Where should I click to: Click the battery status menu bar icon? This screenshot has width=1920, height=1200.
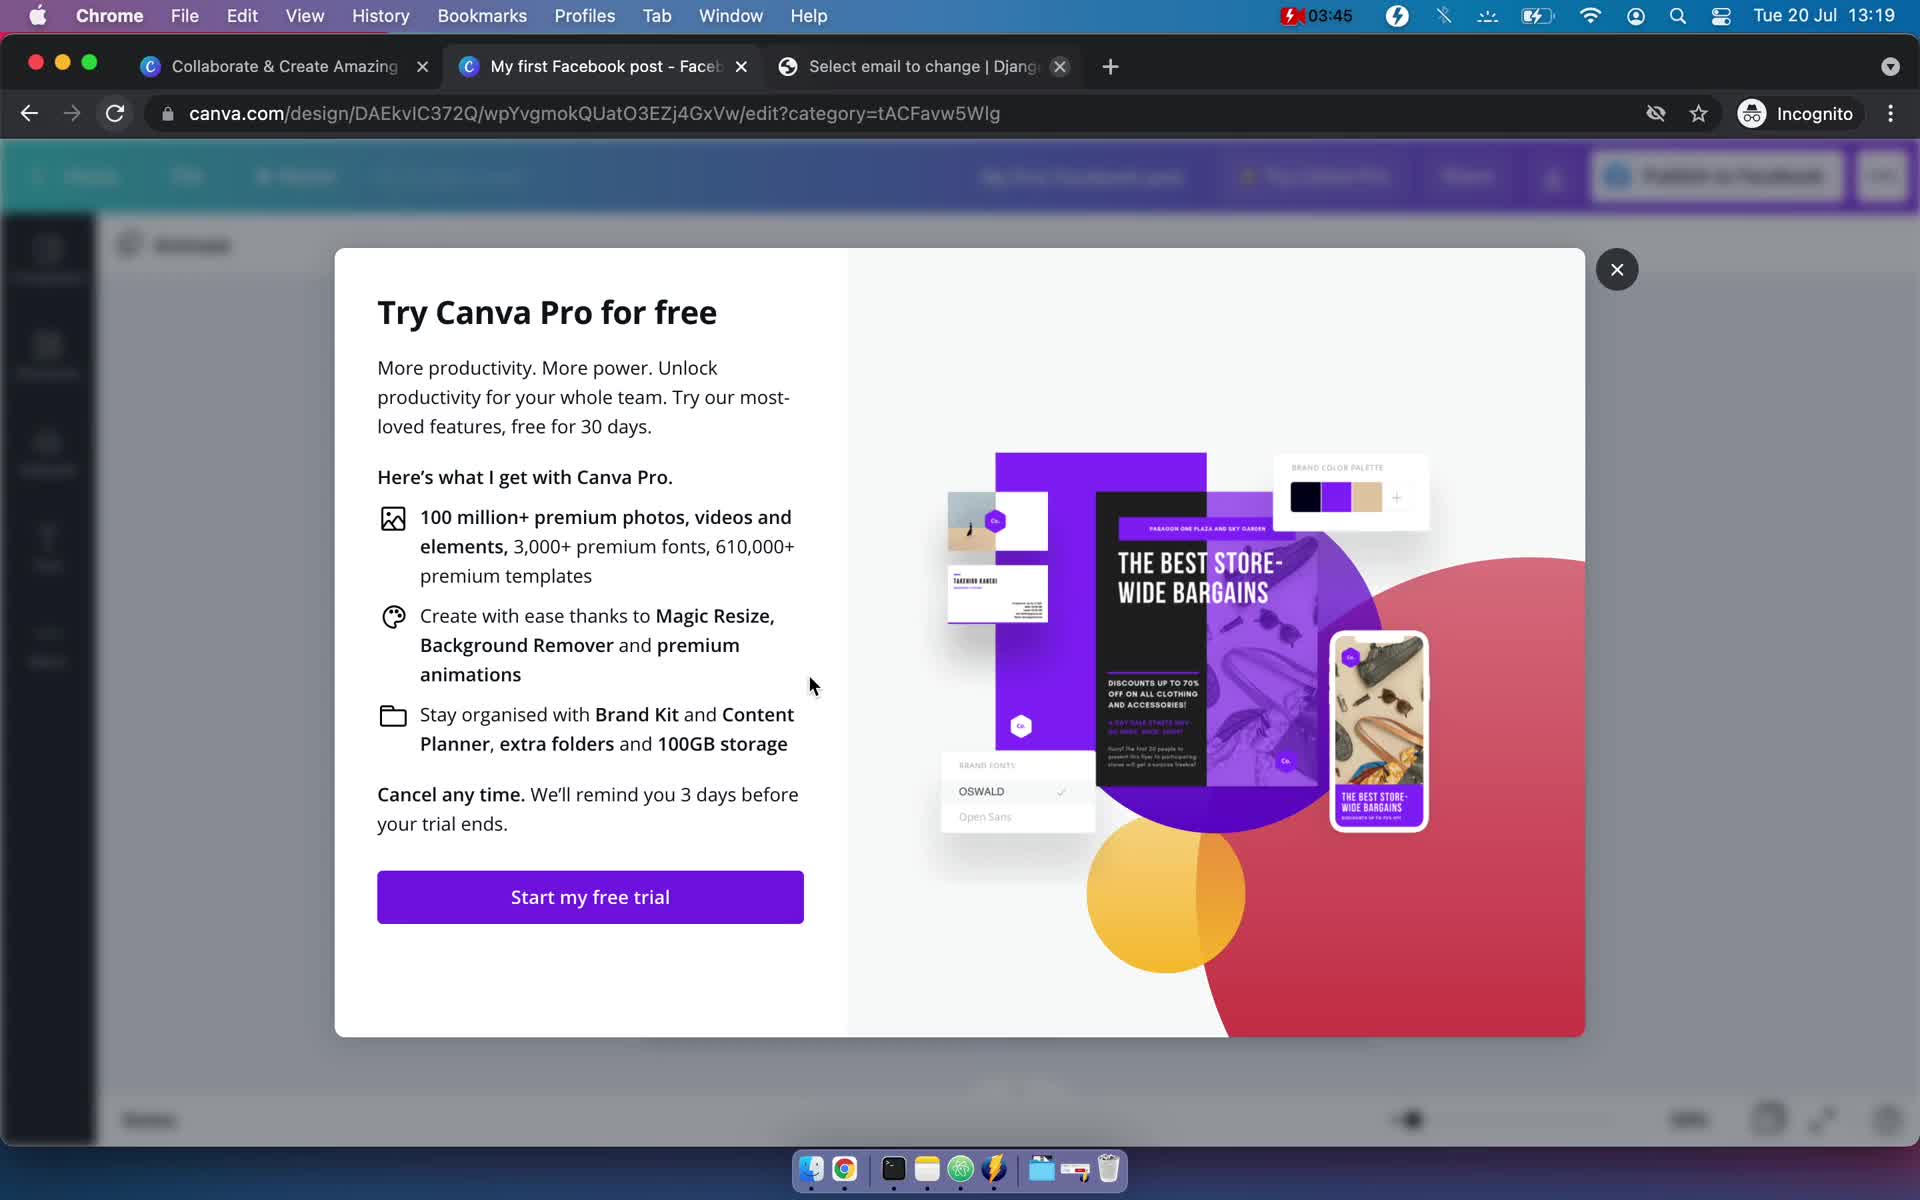(1537, 15)
